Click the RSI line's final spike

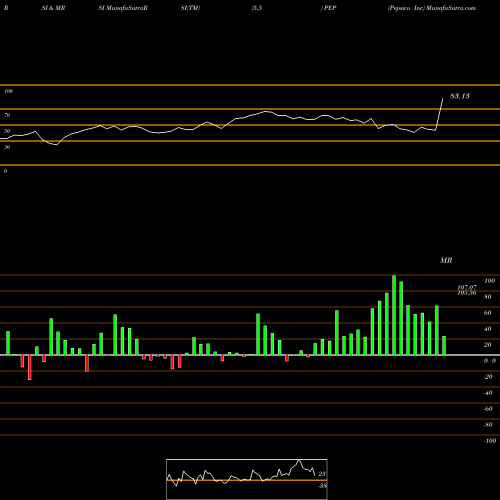439,114
